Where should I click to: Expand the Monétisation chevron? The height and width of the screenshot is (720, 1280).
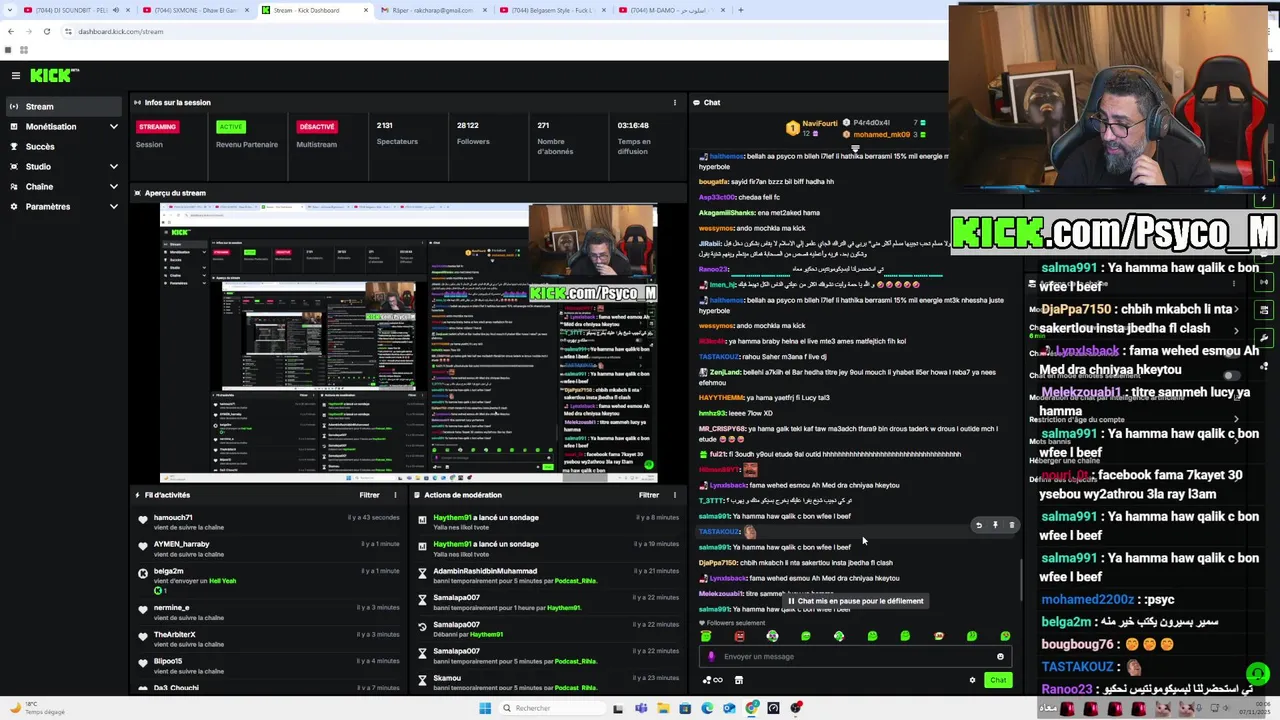[x=113, y=127]
